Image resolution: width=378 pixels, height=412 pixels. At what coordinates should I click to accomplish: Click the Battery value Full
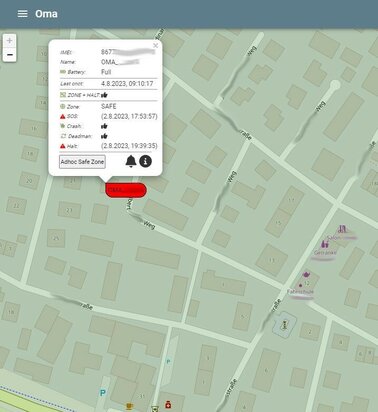pyautogui.click(x=106, y=72)
